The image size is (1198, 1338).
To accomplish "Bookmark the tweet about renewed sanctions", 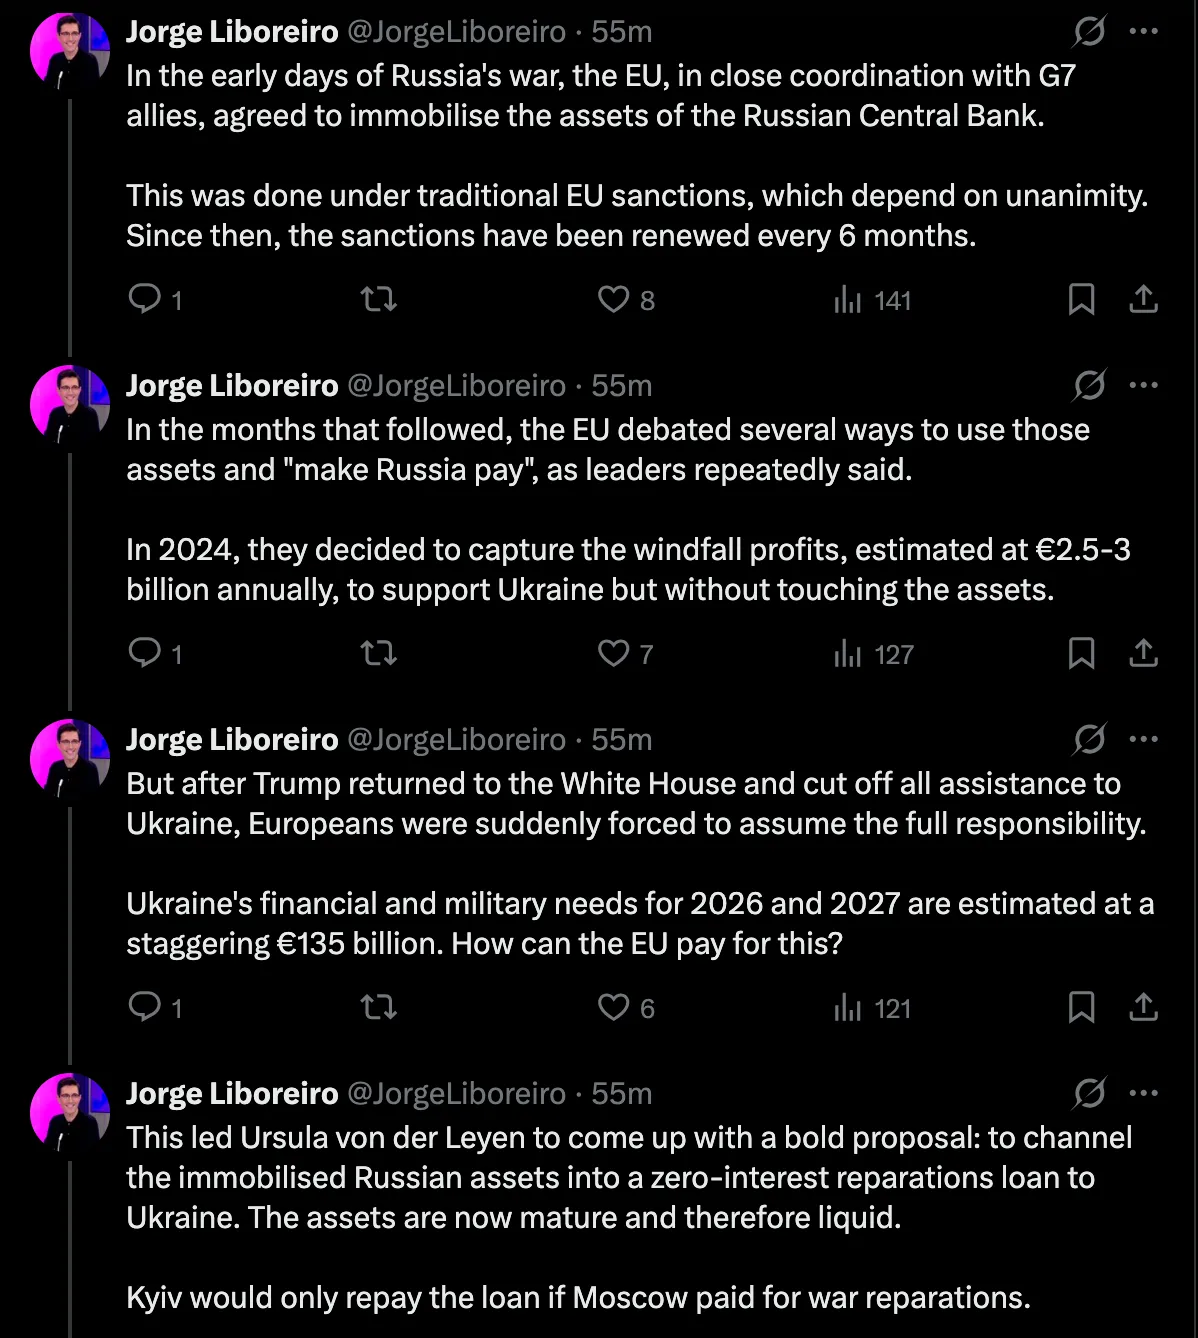I will [x=1081, y=299].
